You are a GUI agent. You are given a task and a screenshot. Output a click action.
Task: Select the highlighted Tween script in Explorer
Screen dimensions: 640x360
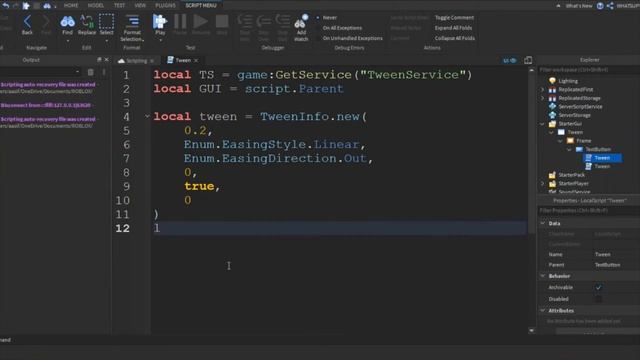603,158
